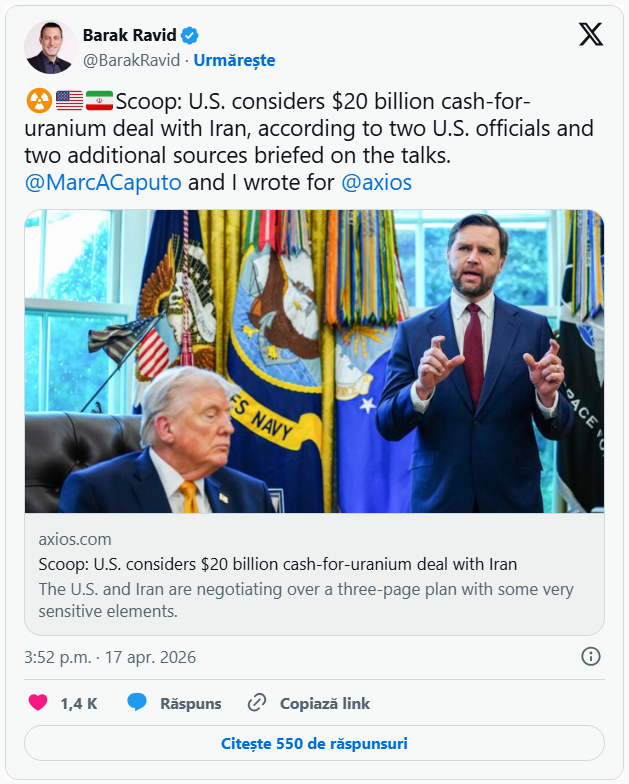Open the tweet info icon
This screenshot has height=784, width=629.
click(591, 656)
